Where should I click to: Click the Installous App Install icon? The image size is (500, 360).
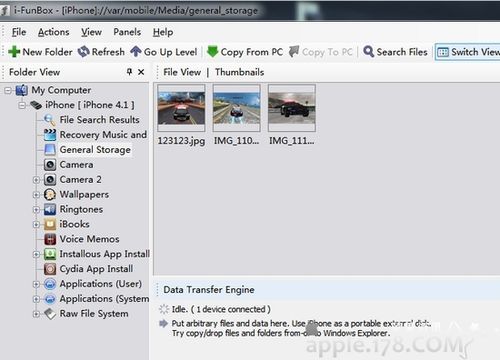click(50, 254)
